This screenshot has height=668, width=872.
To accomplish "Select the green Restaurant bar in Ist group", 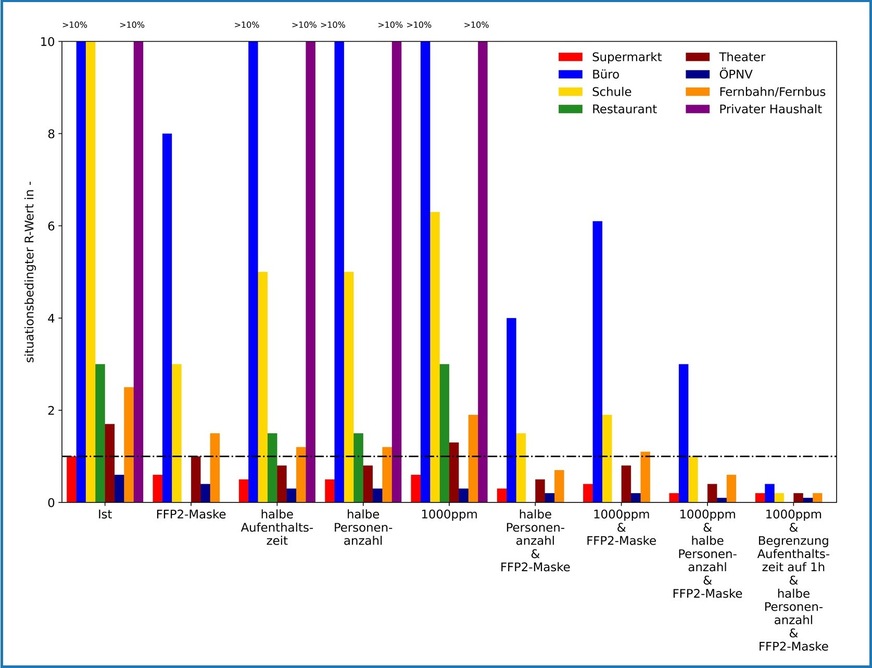I will point(100,433).
